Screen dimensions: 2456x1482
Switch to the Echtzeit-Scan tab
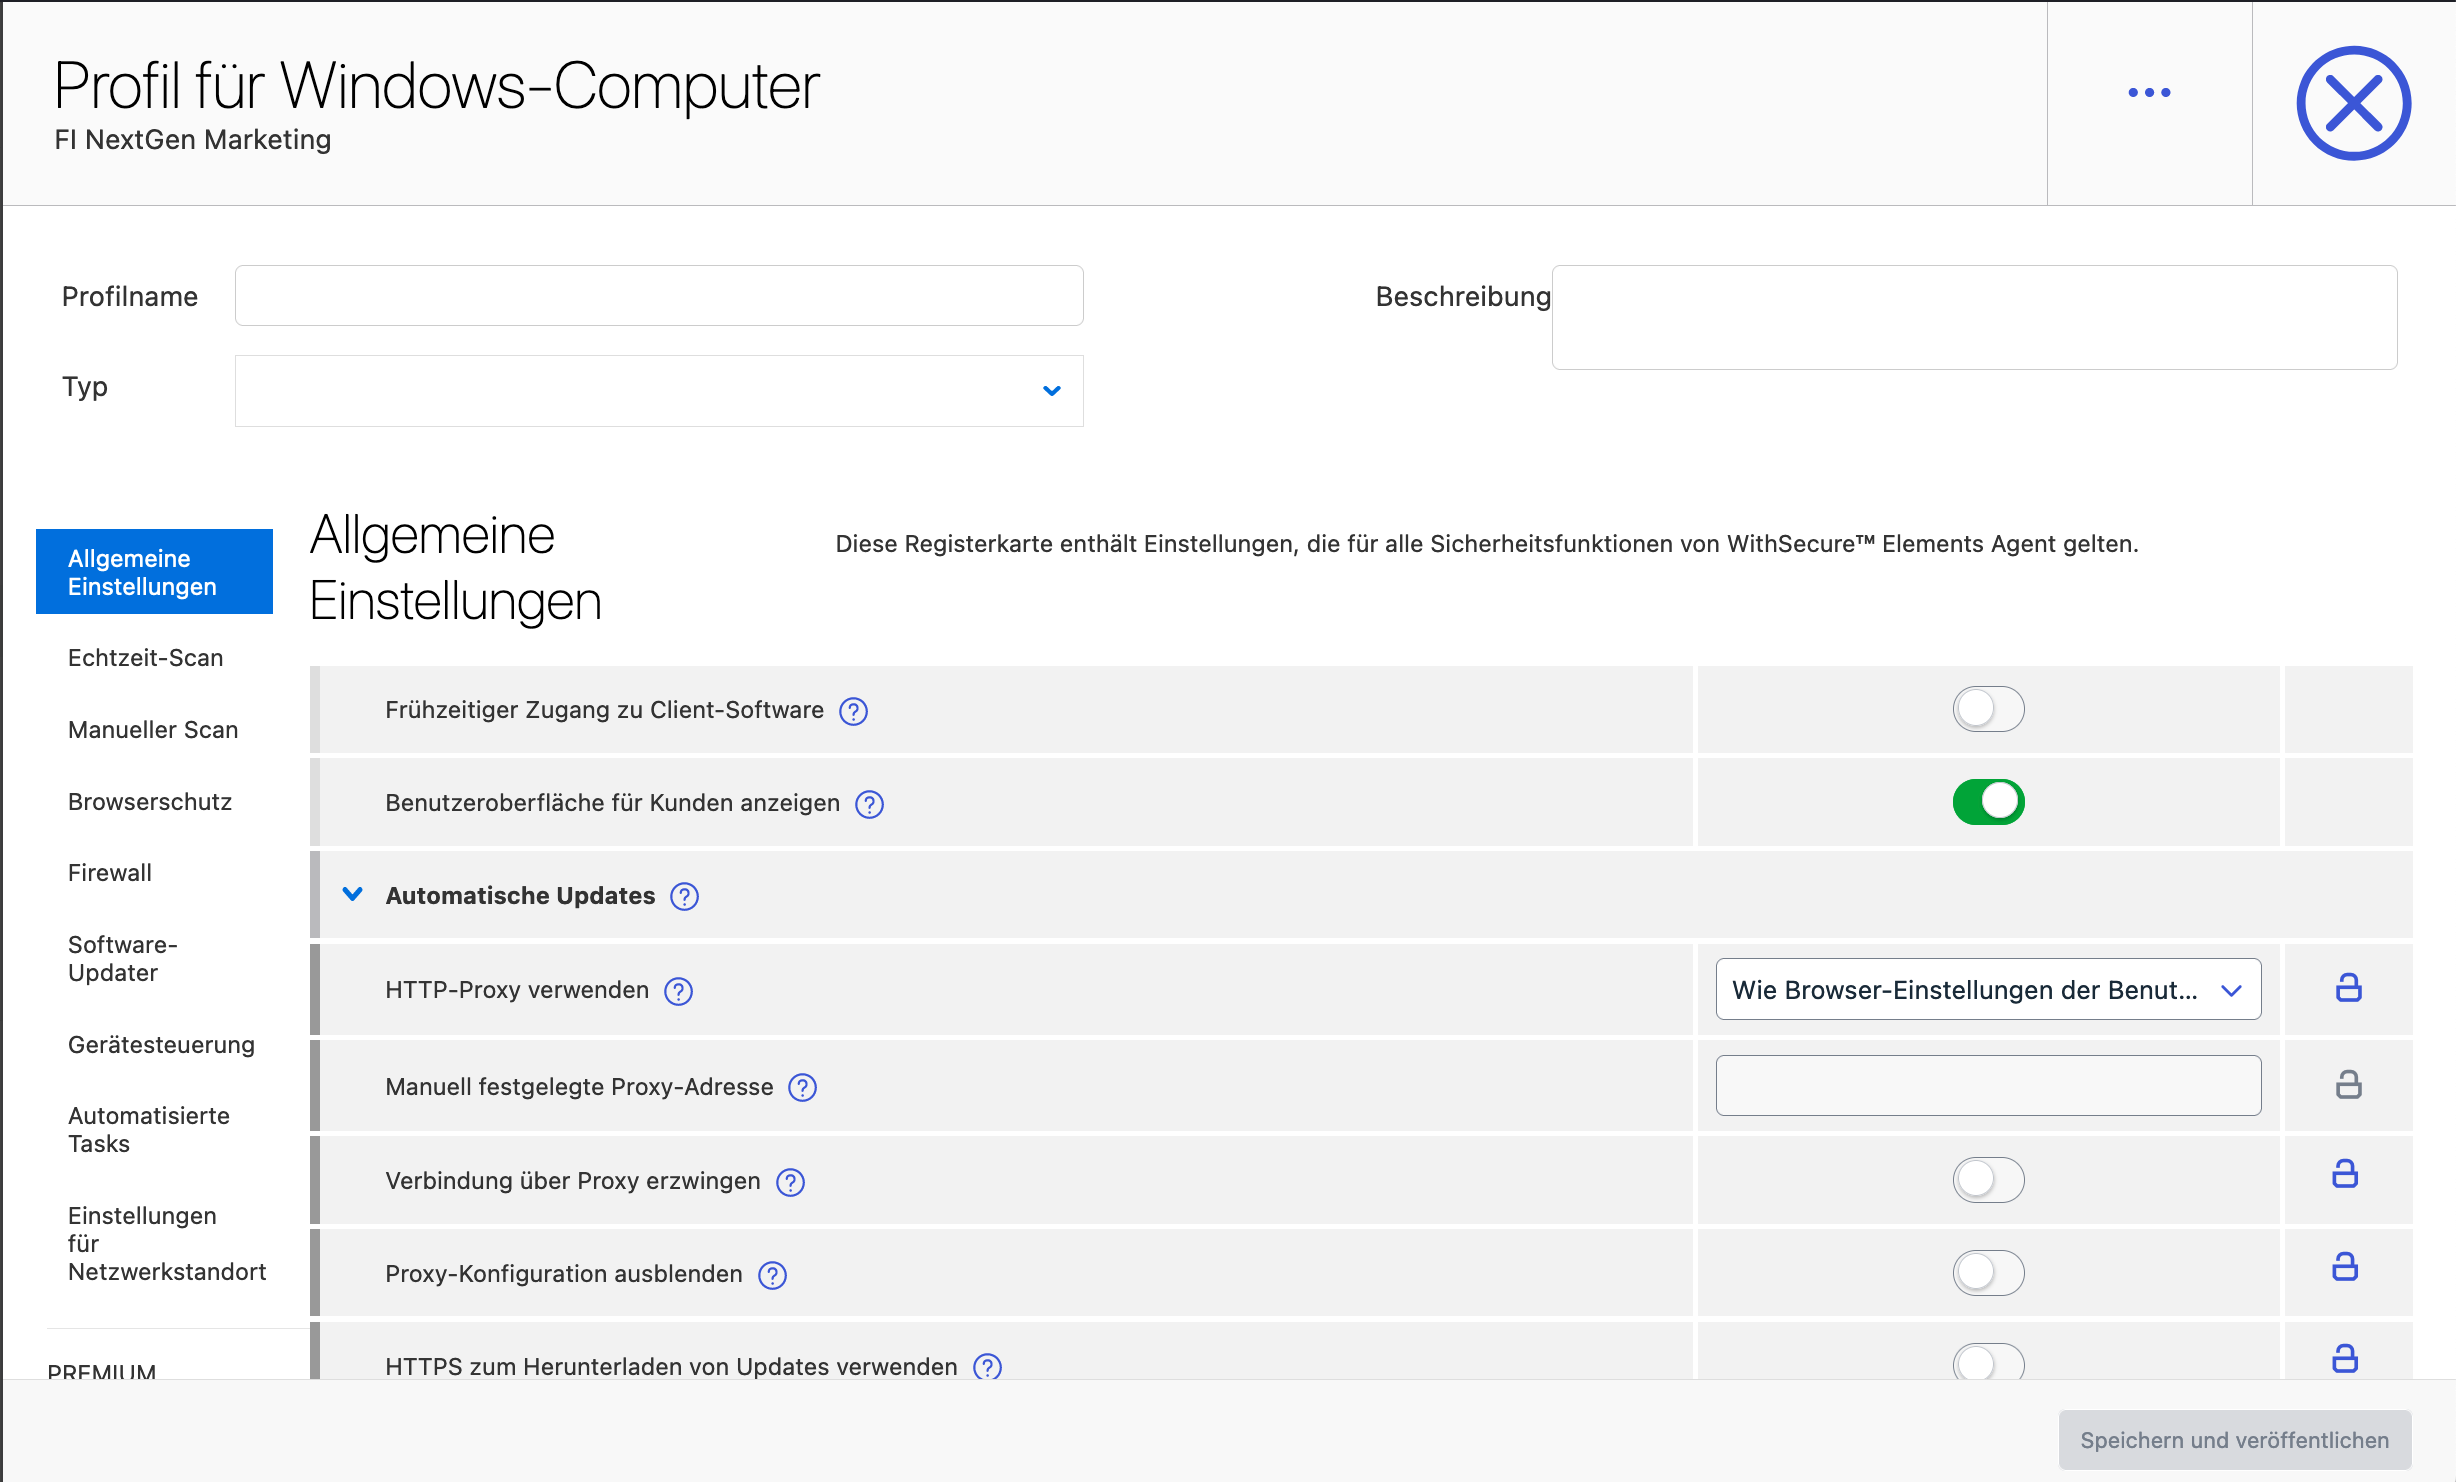click(x=146, y=658)
